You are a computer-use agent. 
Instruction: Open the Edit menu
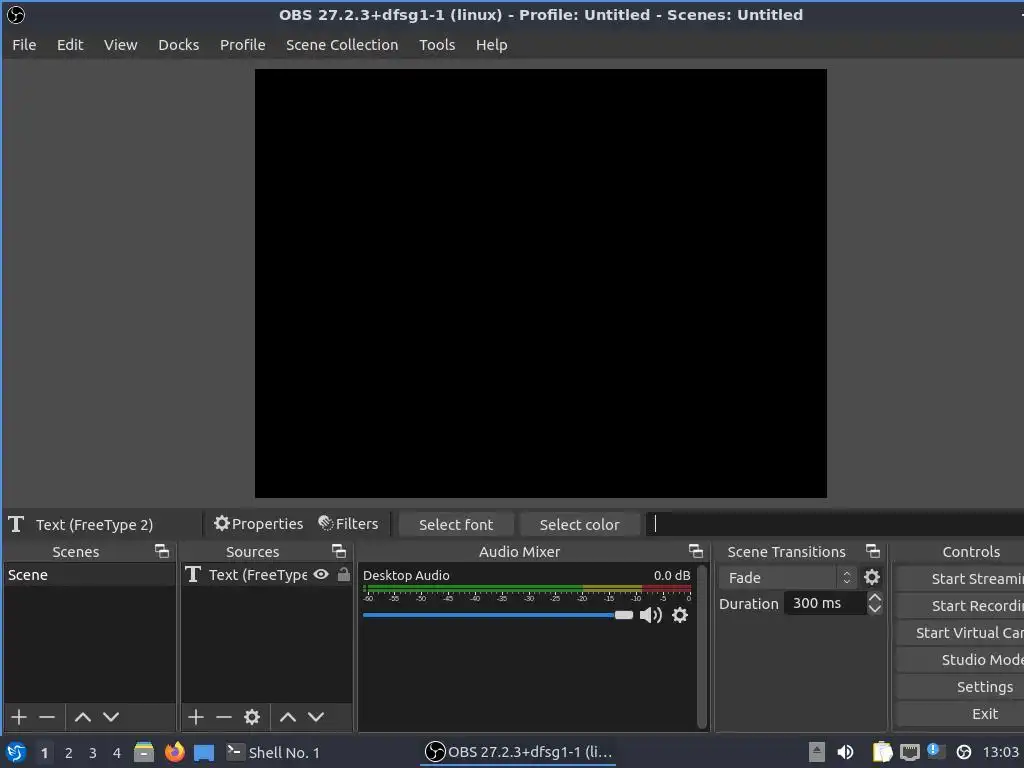[70, 45]
